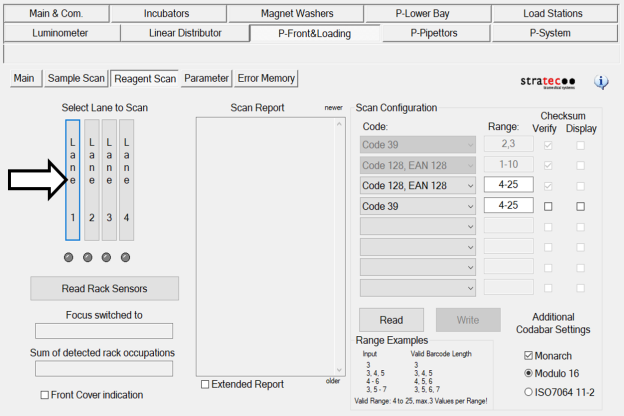Select Lane 1 to scan

pyautogui.click(x=72, y=180)
